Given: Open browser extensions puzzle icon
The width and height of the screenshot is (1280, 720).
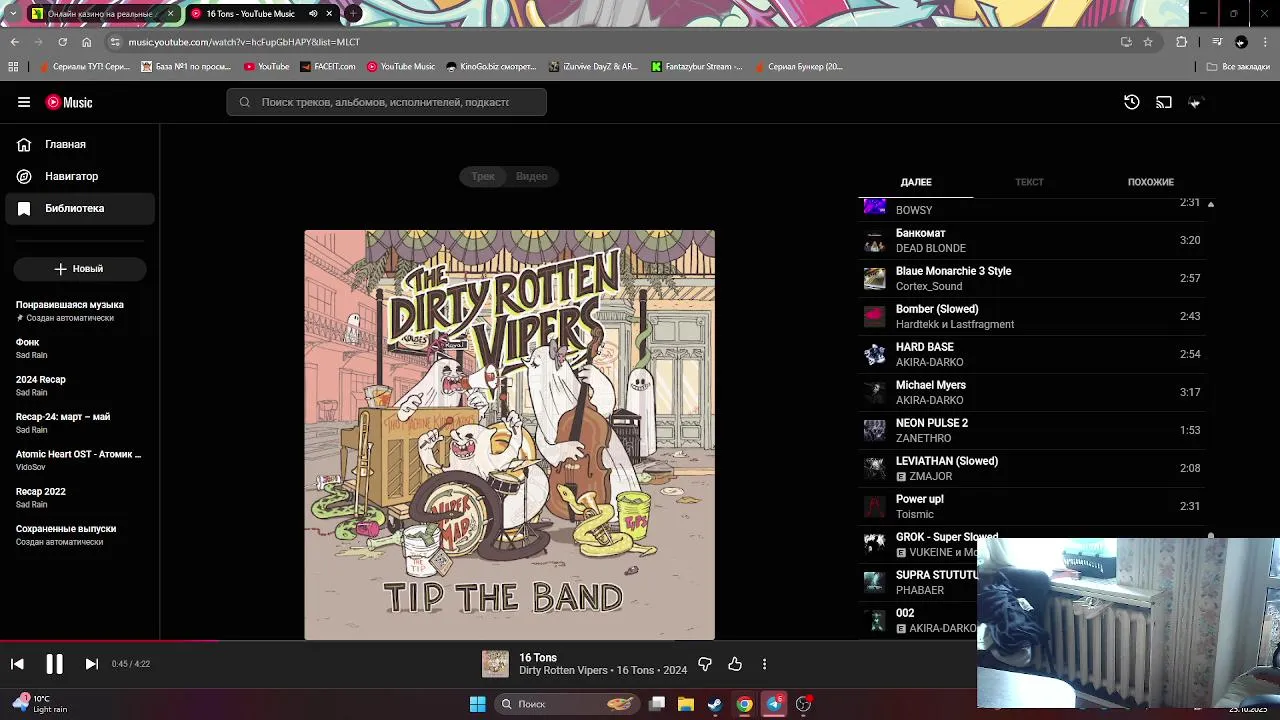Looking at the screenshot, I should pyautogui.click(x=1181, y=42).
